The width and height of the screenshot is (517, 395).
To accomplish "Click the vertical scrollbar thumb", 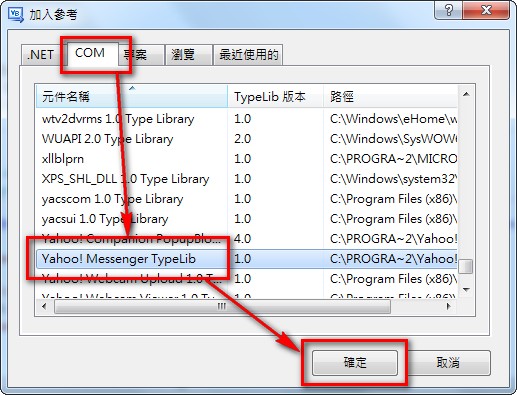I will (466, 266).
